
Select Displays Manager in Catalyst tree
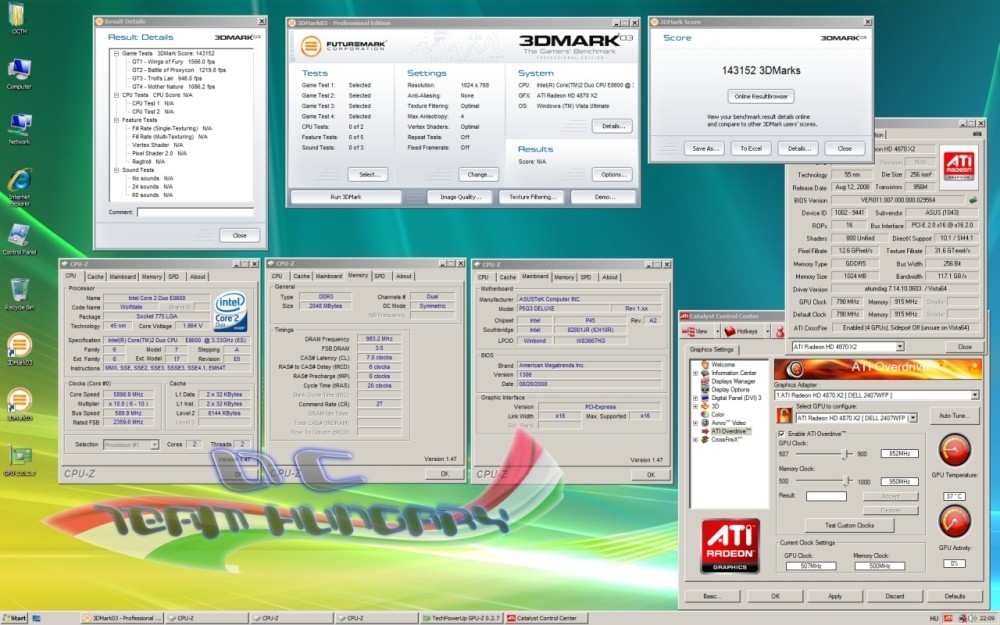733,381
